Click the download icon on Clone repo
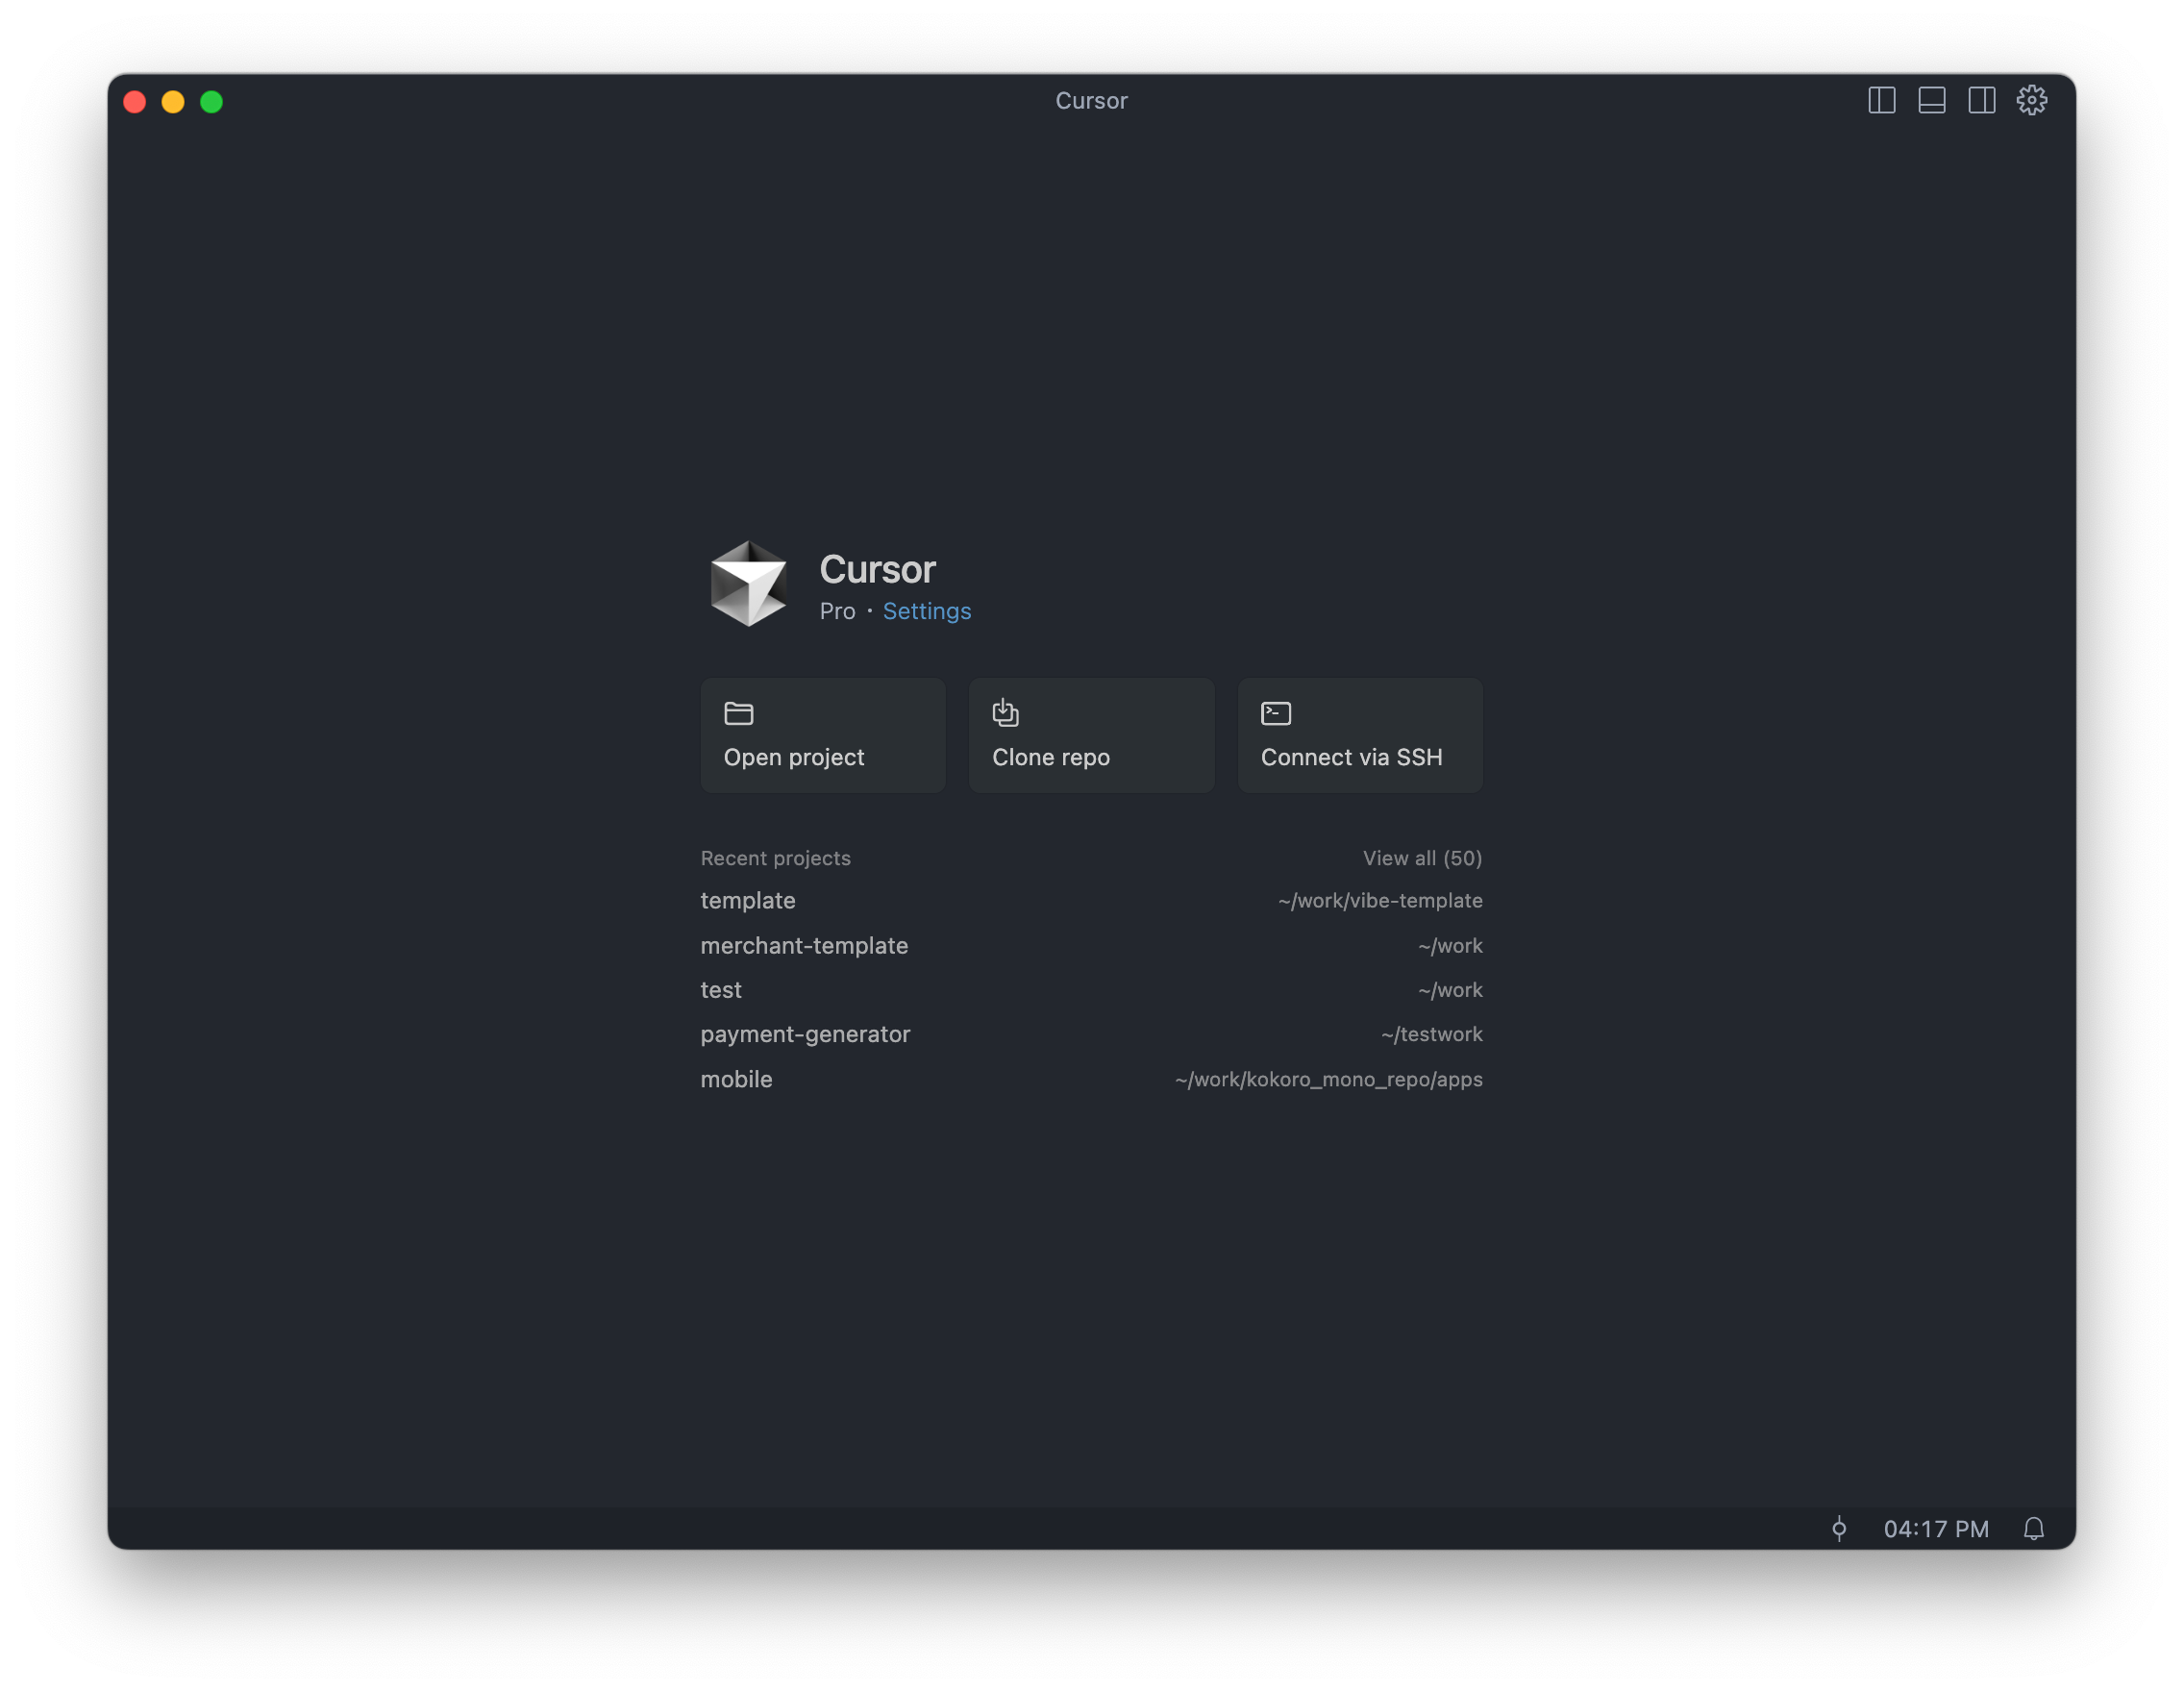 pyautogui.click(x=1005, y=712)
